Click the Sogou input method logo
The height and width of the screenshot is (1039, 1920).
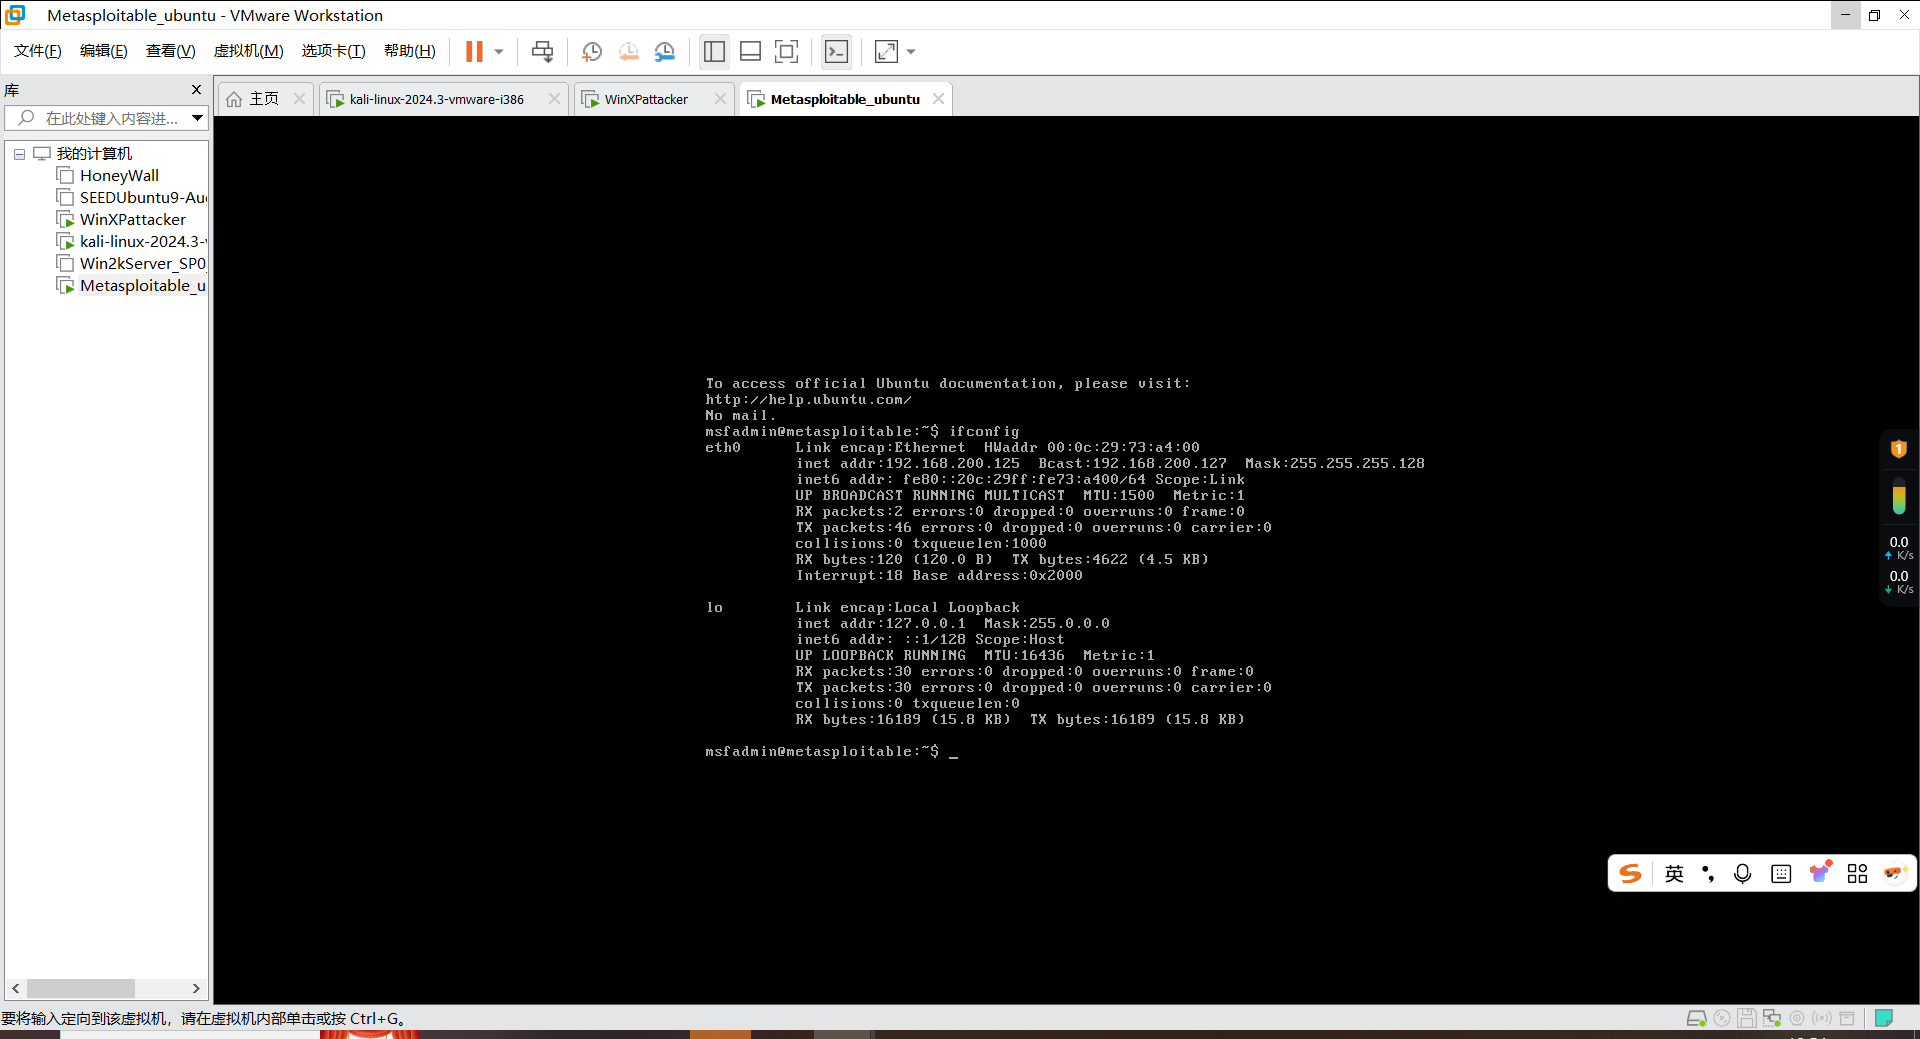point(1631,874)
